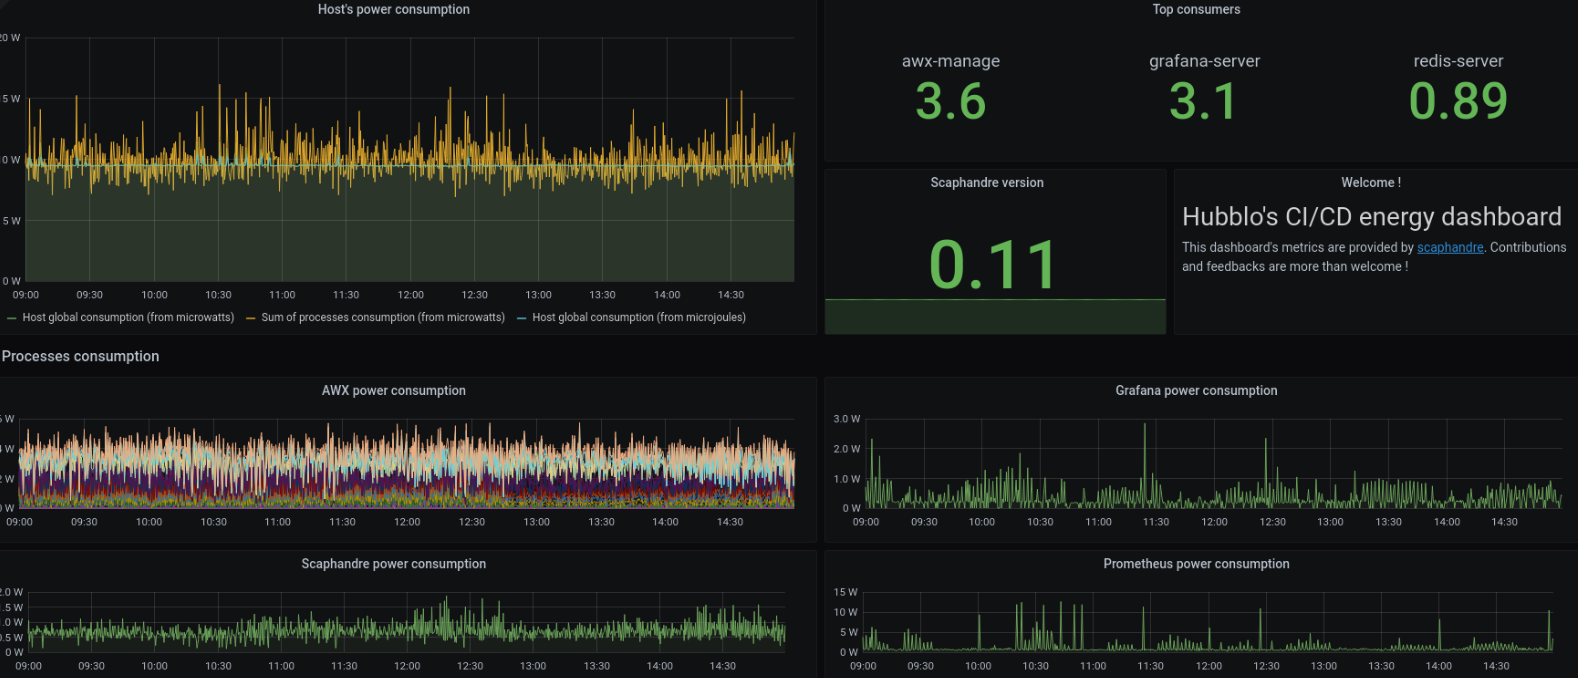Open the Scaphandre version panel title menu
Viewport: 1578px width, 678px height.
click(x=987, y=182)
